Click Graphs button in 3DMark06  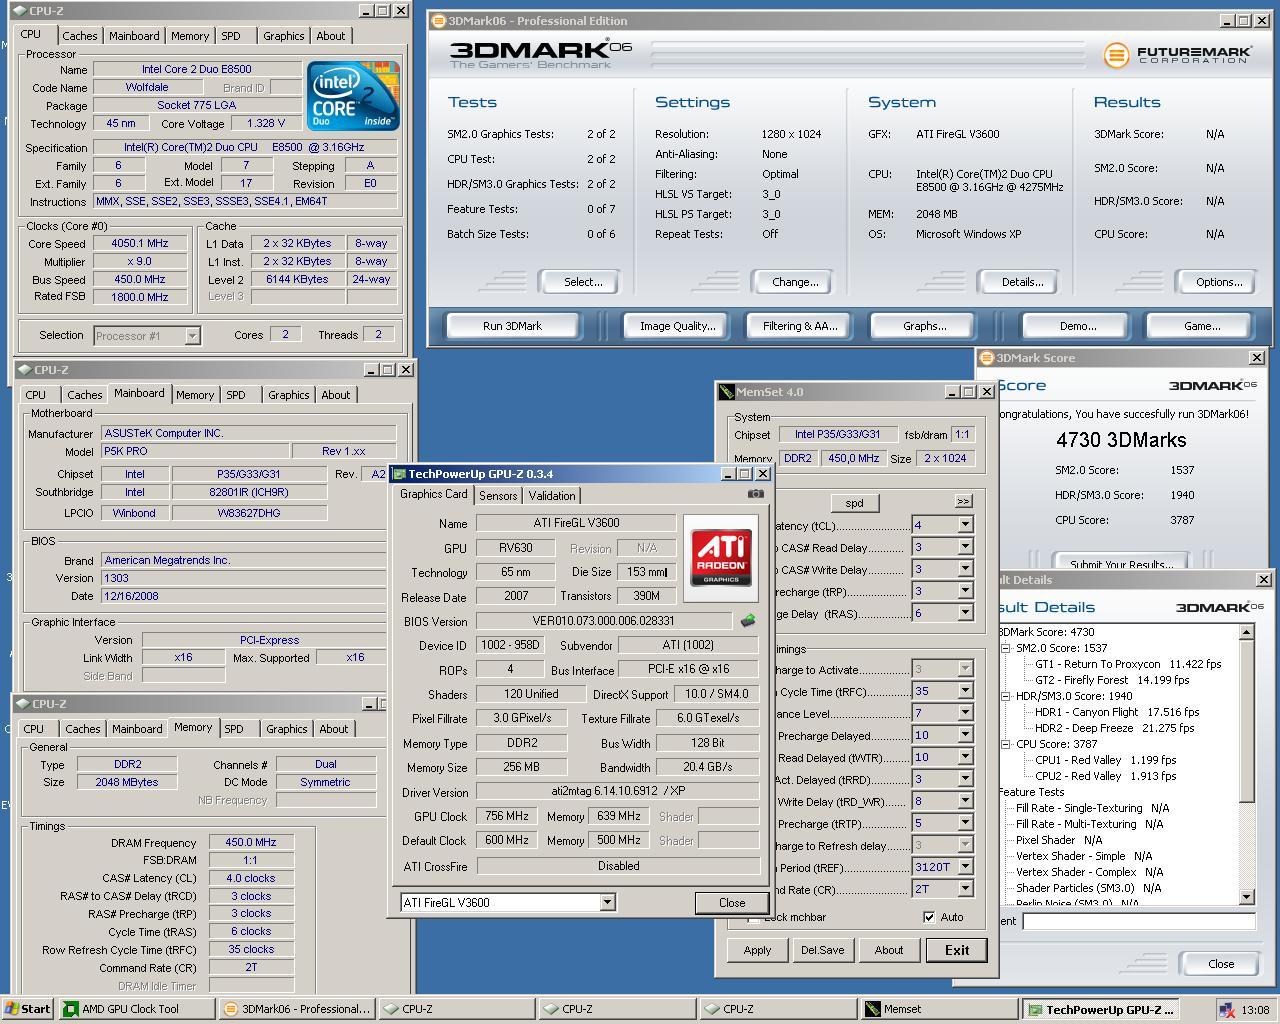pos(925,326)
